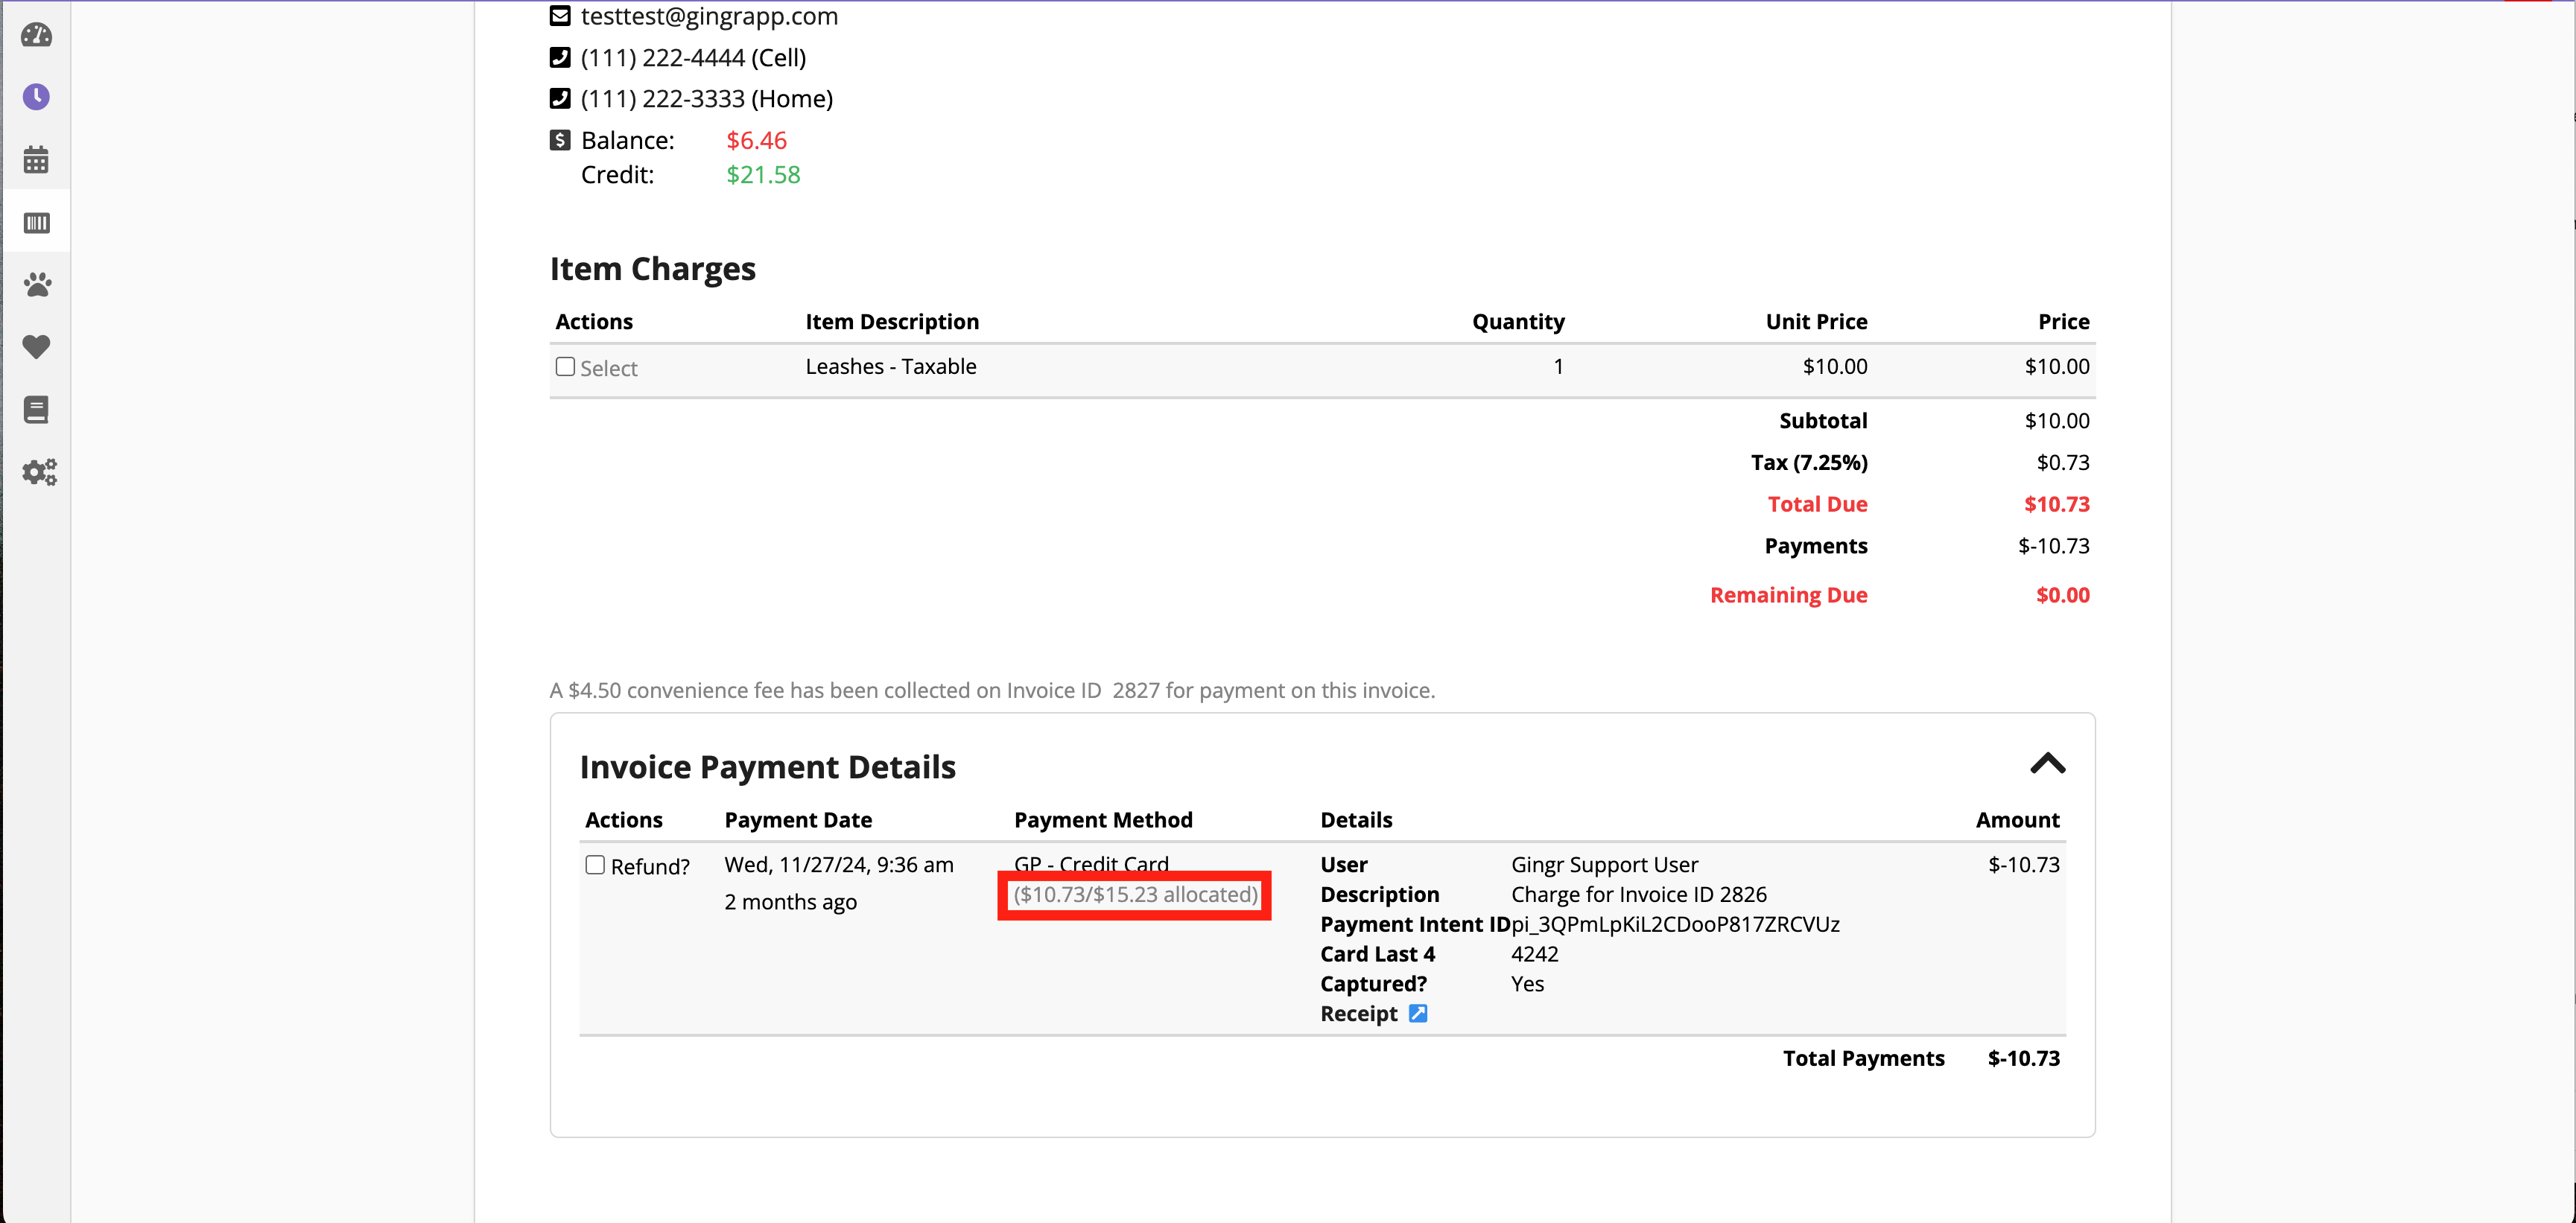Screen dimensions: 2576x1223
Task: Check the Select box for Leashes item
Action: point(565,367)
